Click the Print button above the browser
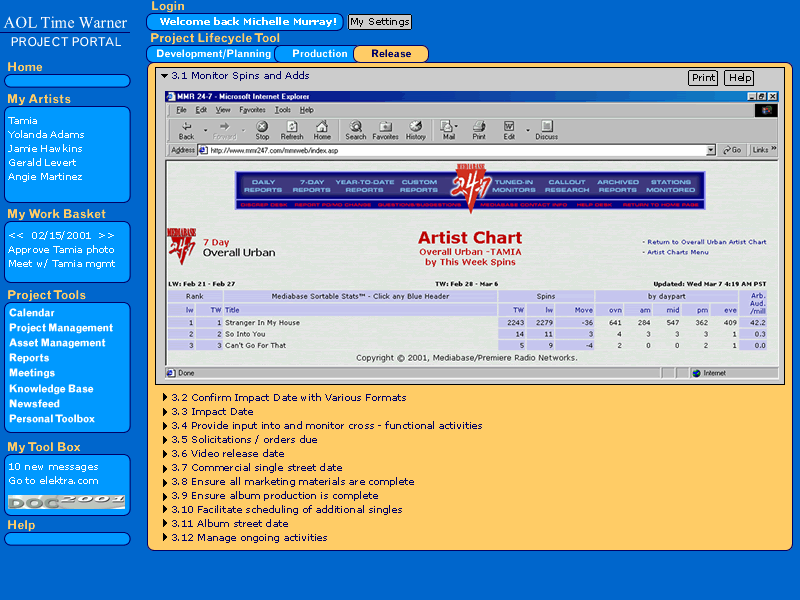800x600 pixels. coord(703,78)
